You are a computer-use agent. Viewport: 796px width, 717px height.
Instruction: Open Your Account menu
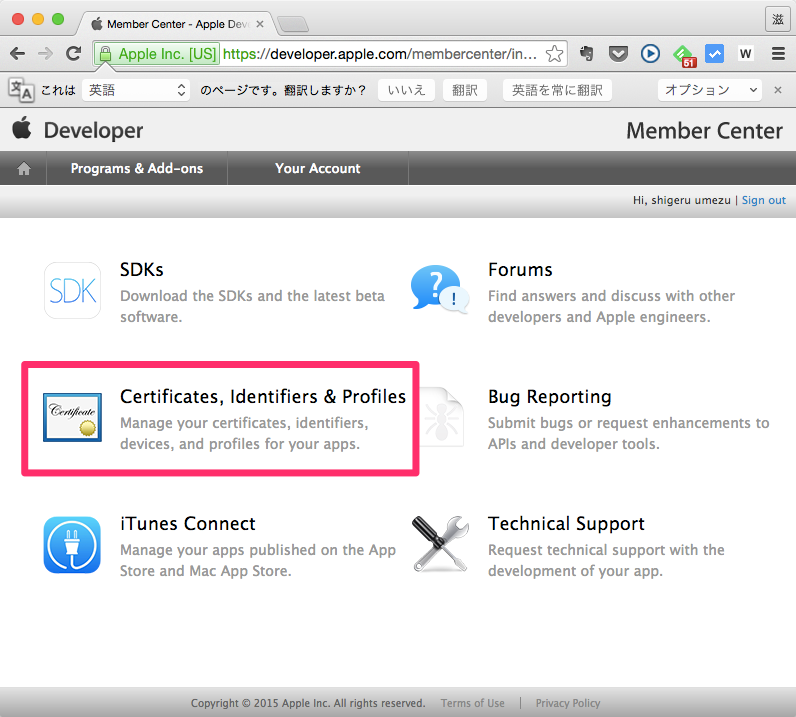tap(317, 169)
